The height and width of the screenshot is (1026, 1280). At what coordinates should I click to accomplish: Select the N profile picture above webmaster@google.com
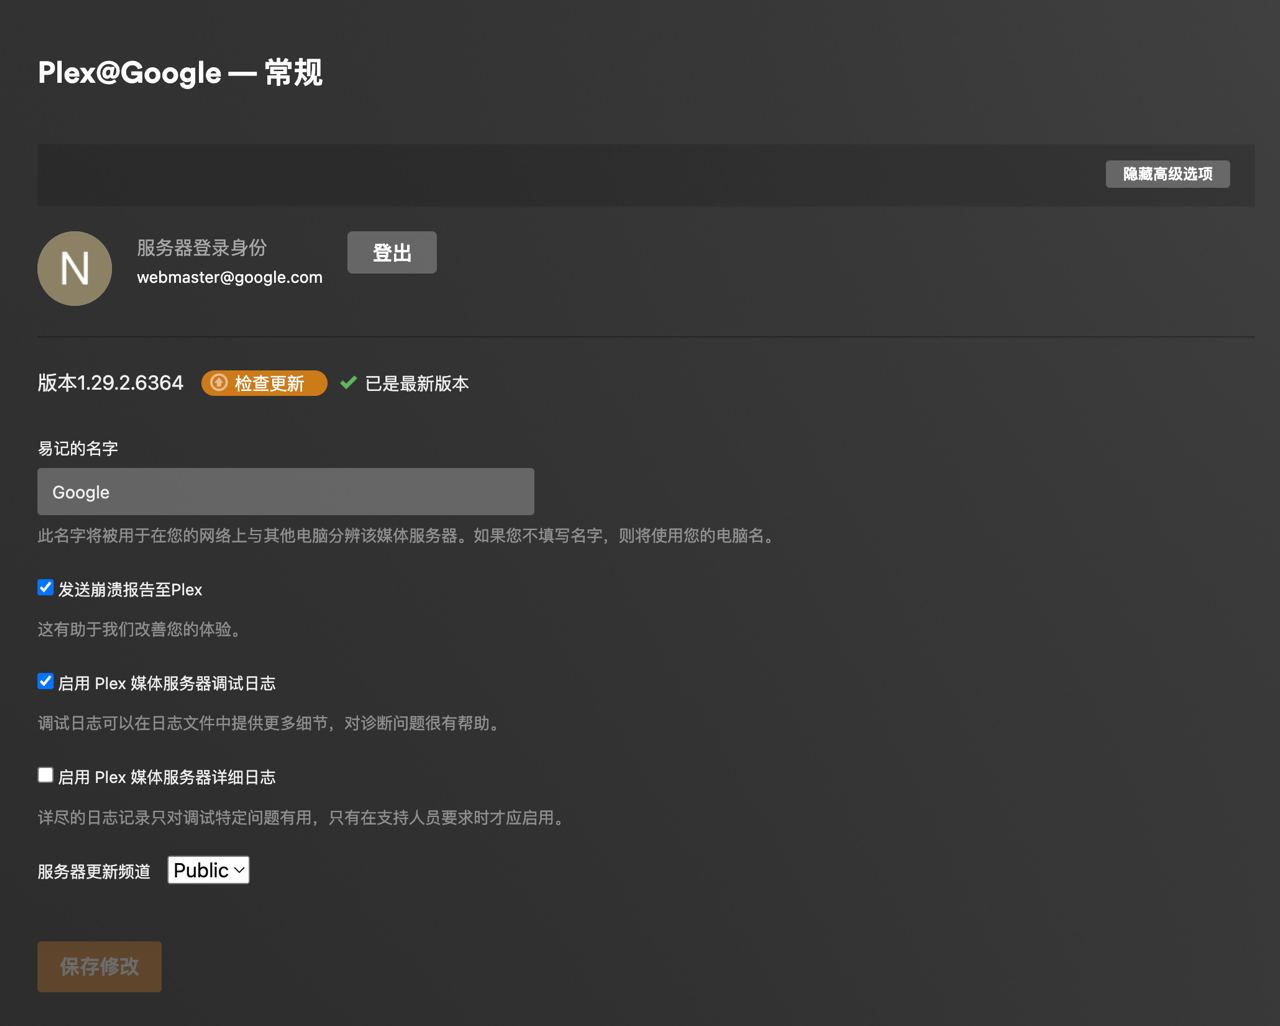click(75, 268)
